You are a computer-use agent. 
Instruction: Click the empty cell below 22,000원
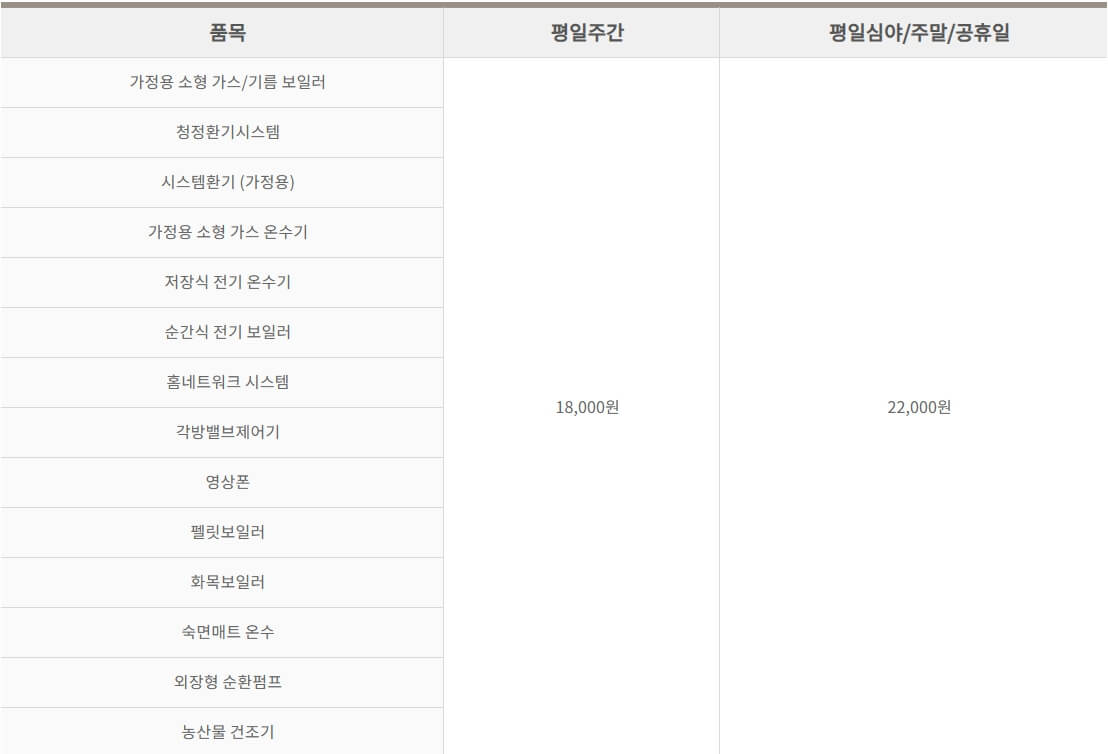coord(912,600)
